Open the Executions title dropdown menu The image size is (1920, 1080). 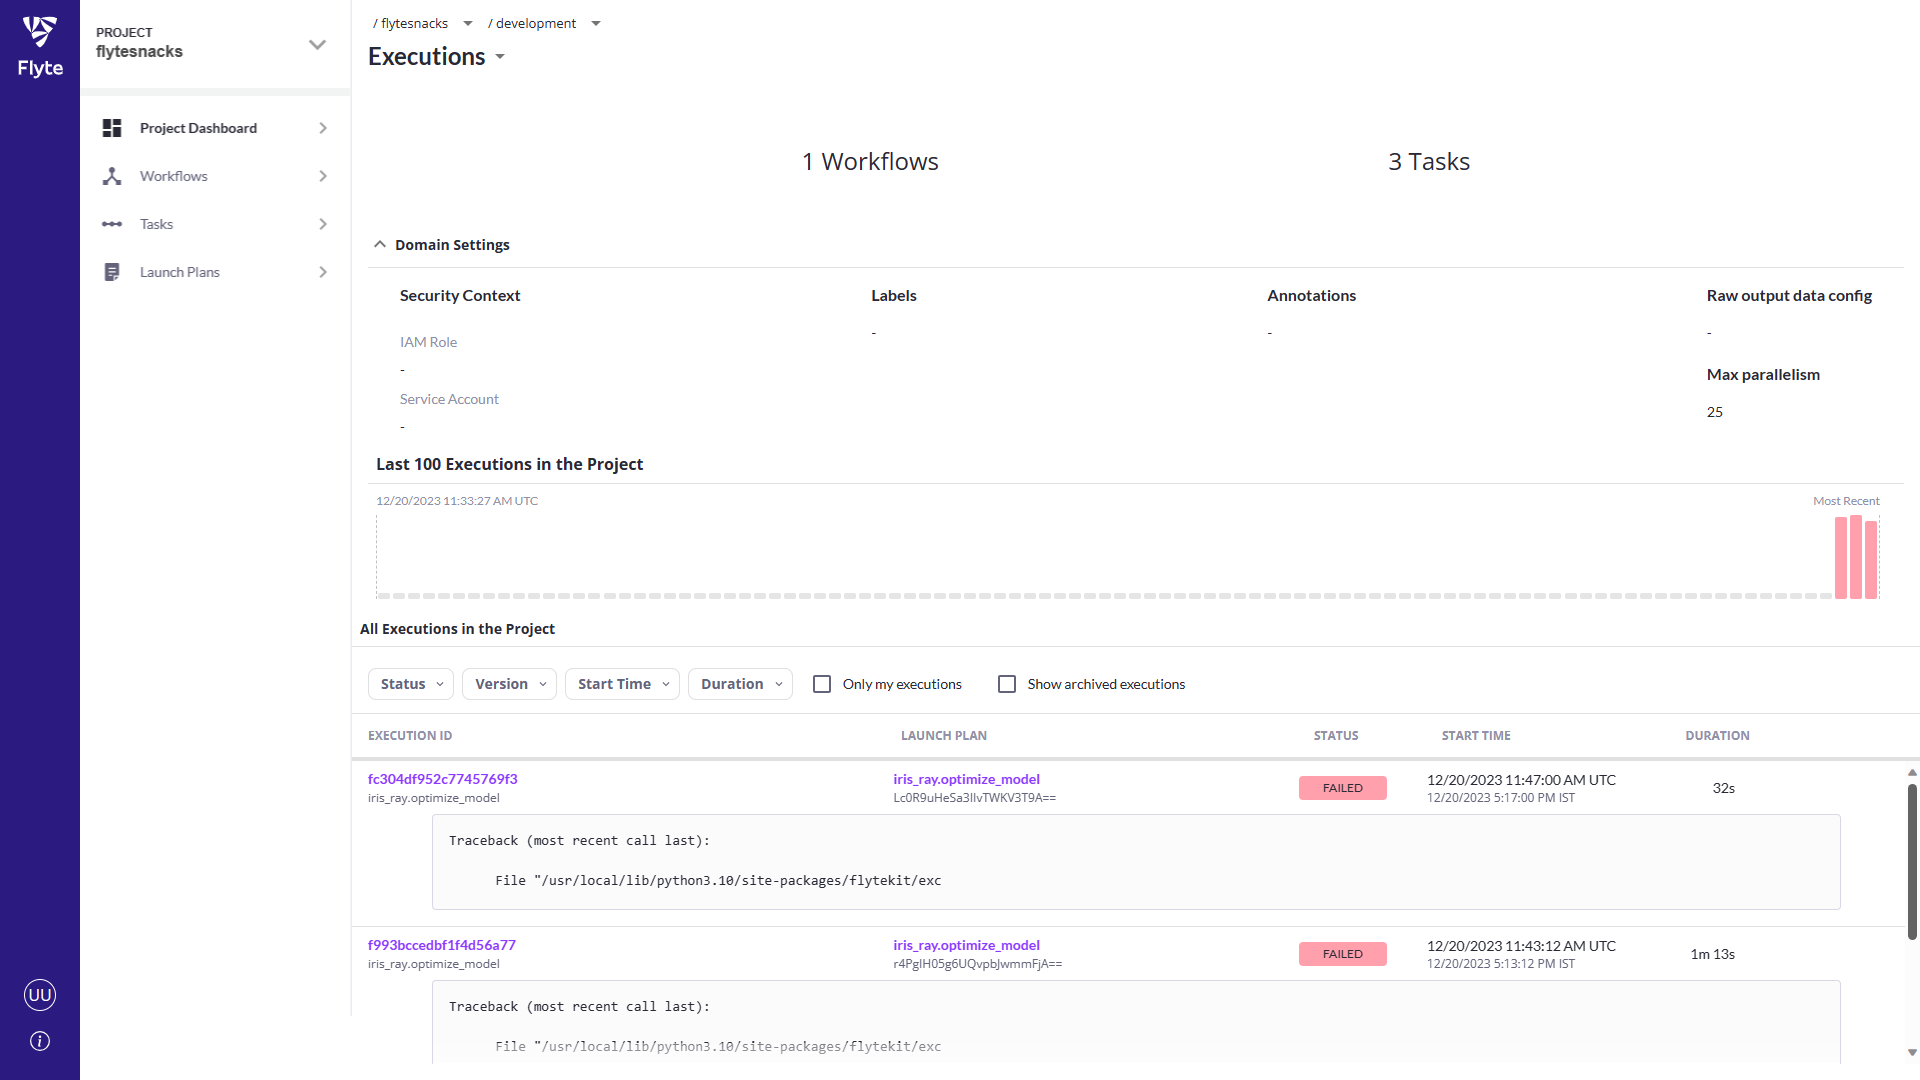[500, 57]
